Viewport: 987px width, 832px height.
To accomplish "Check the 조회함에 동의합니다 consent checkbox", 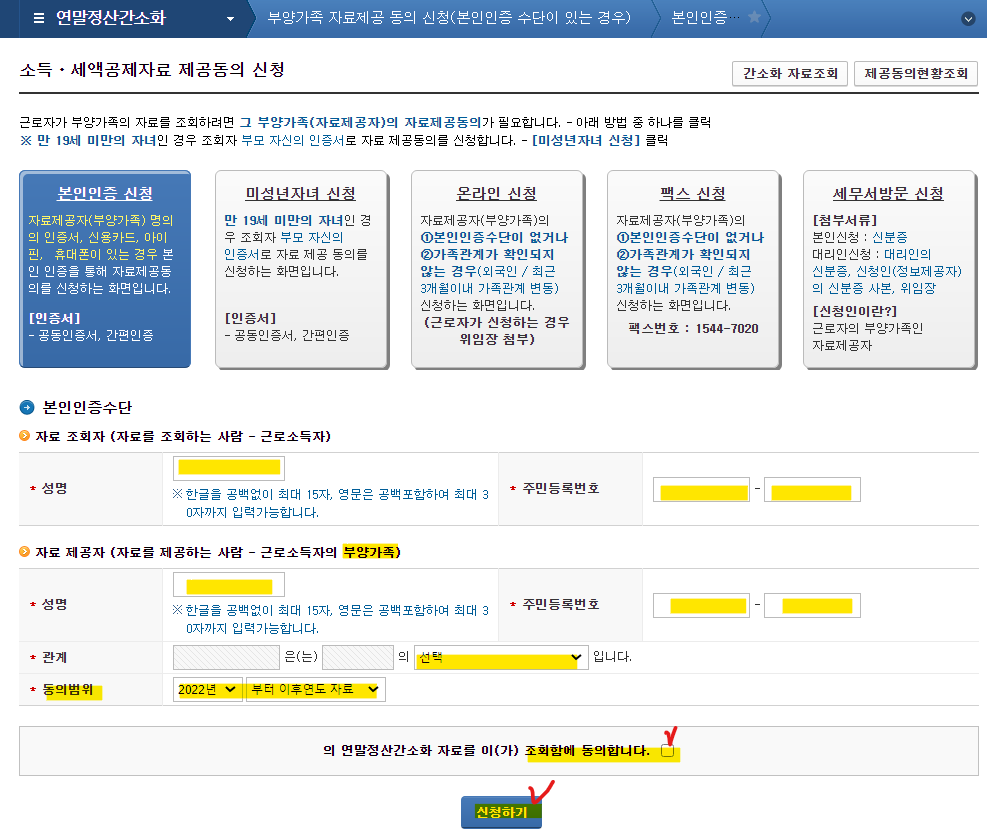I will point(667,751).
